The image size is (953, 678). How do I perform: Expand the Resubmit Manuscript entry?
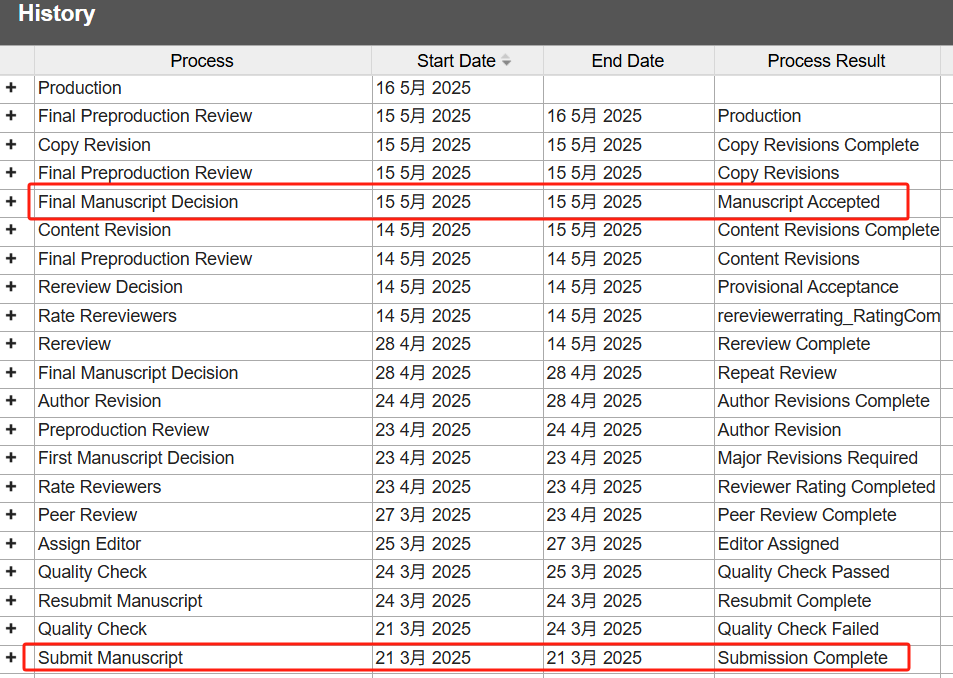coord(11,601)
